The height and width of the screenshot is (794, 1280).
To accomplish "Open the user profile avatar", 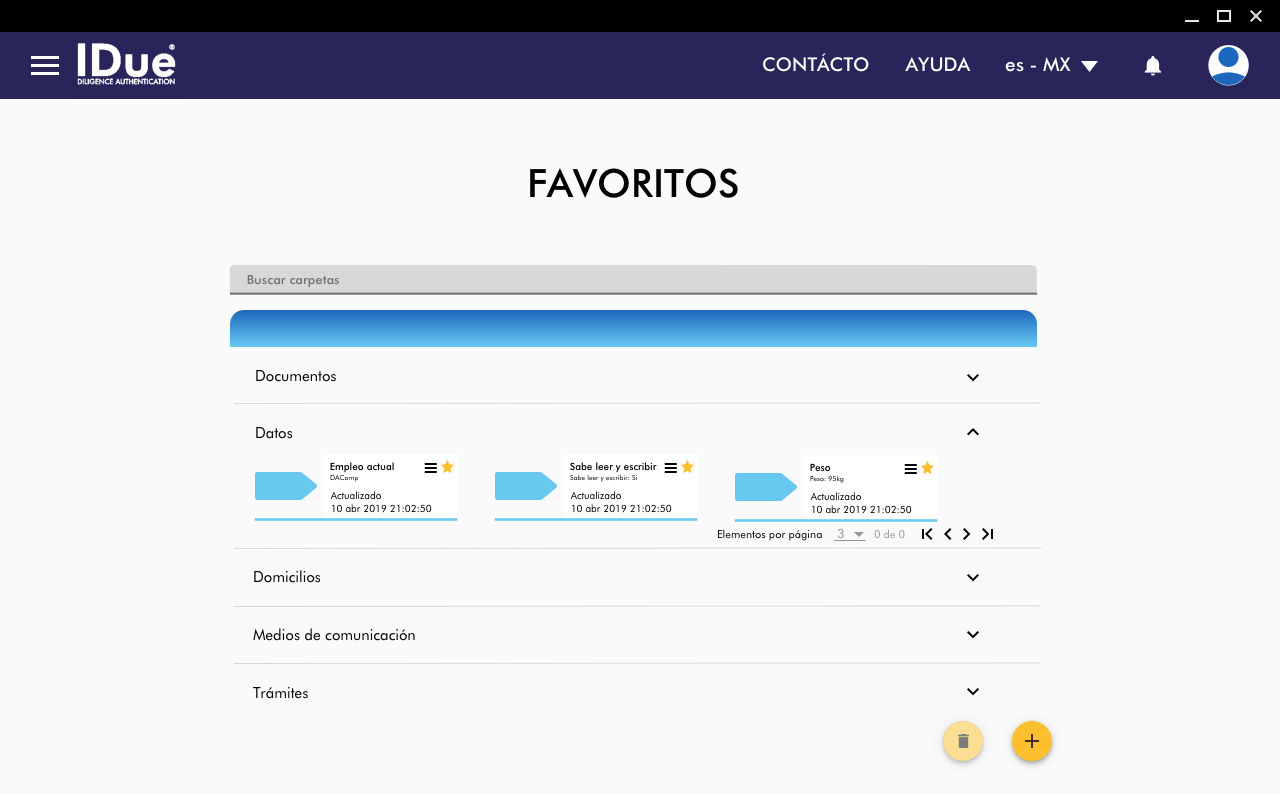I will 1228,65.
